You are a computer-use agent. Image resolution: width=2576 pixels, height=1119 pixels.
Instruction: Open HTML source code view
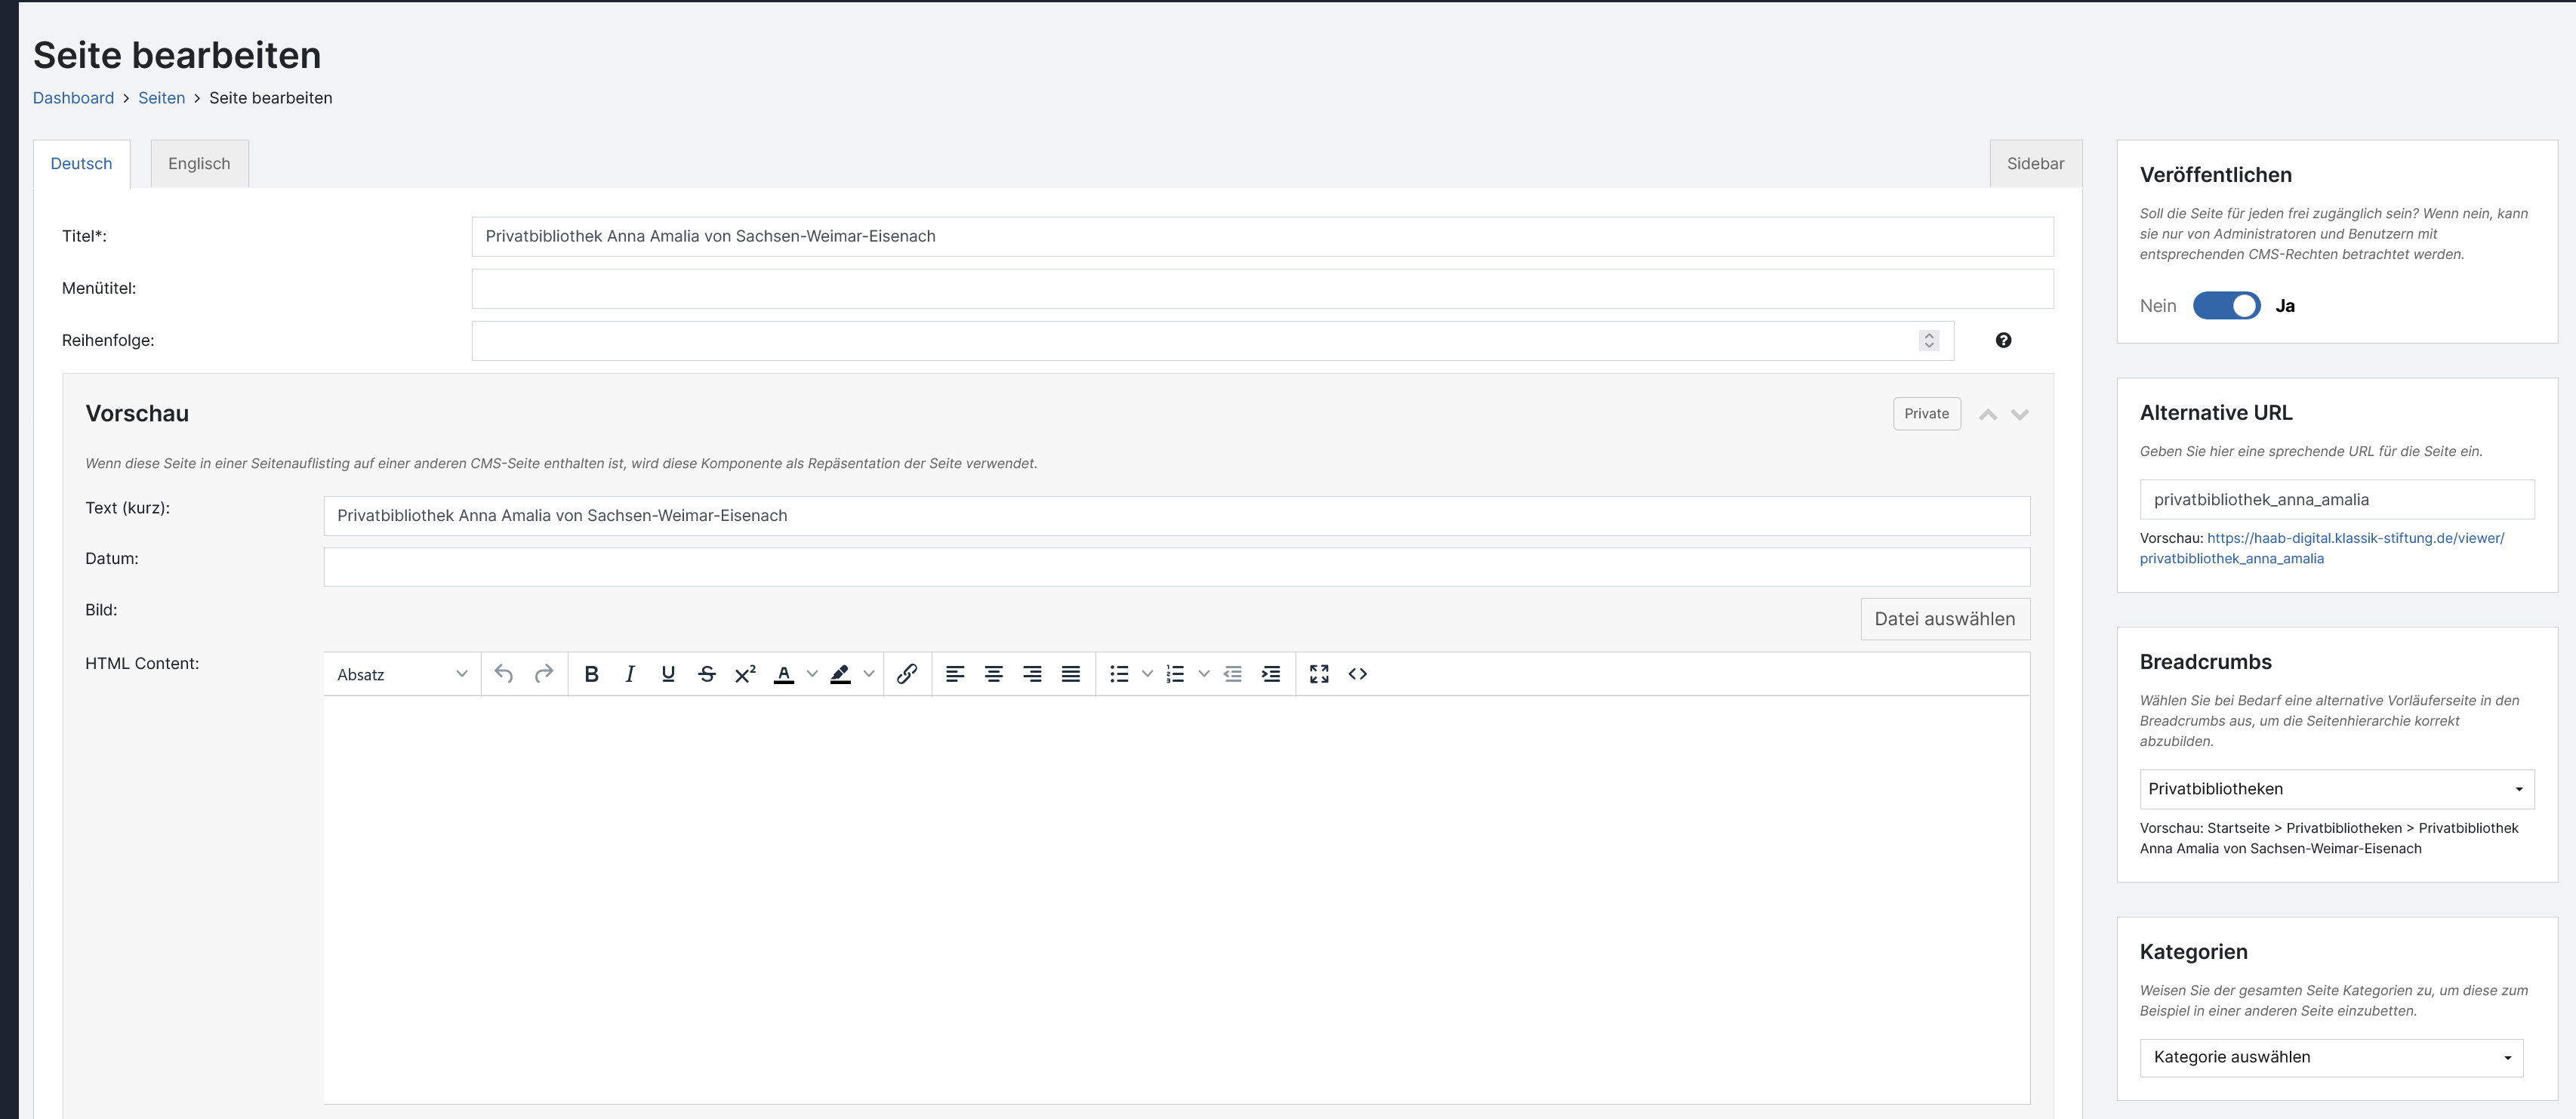(1357, 674)
